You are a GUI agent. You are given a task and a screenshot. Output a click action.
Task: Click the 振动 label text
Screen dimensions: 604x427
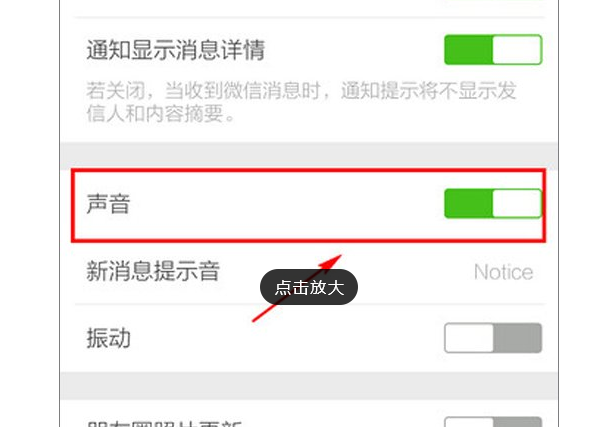coord(108,338)
